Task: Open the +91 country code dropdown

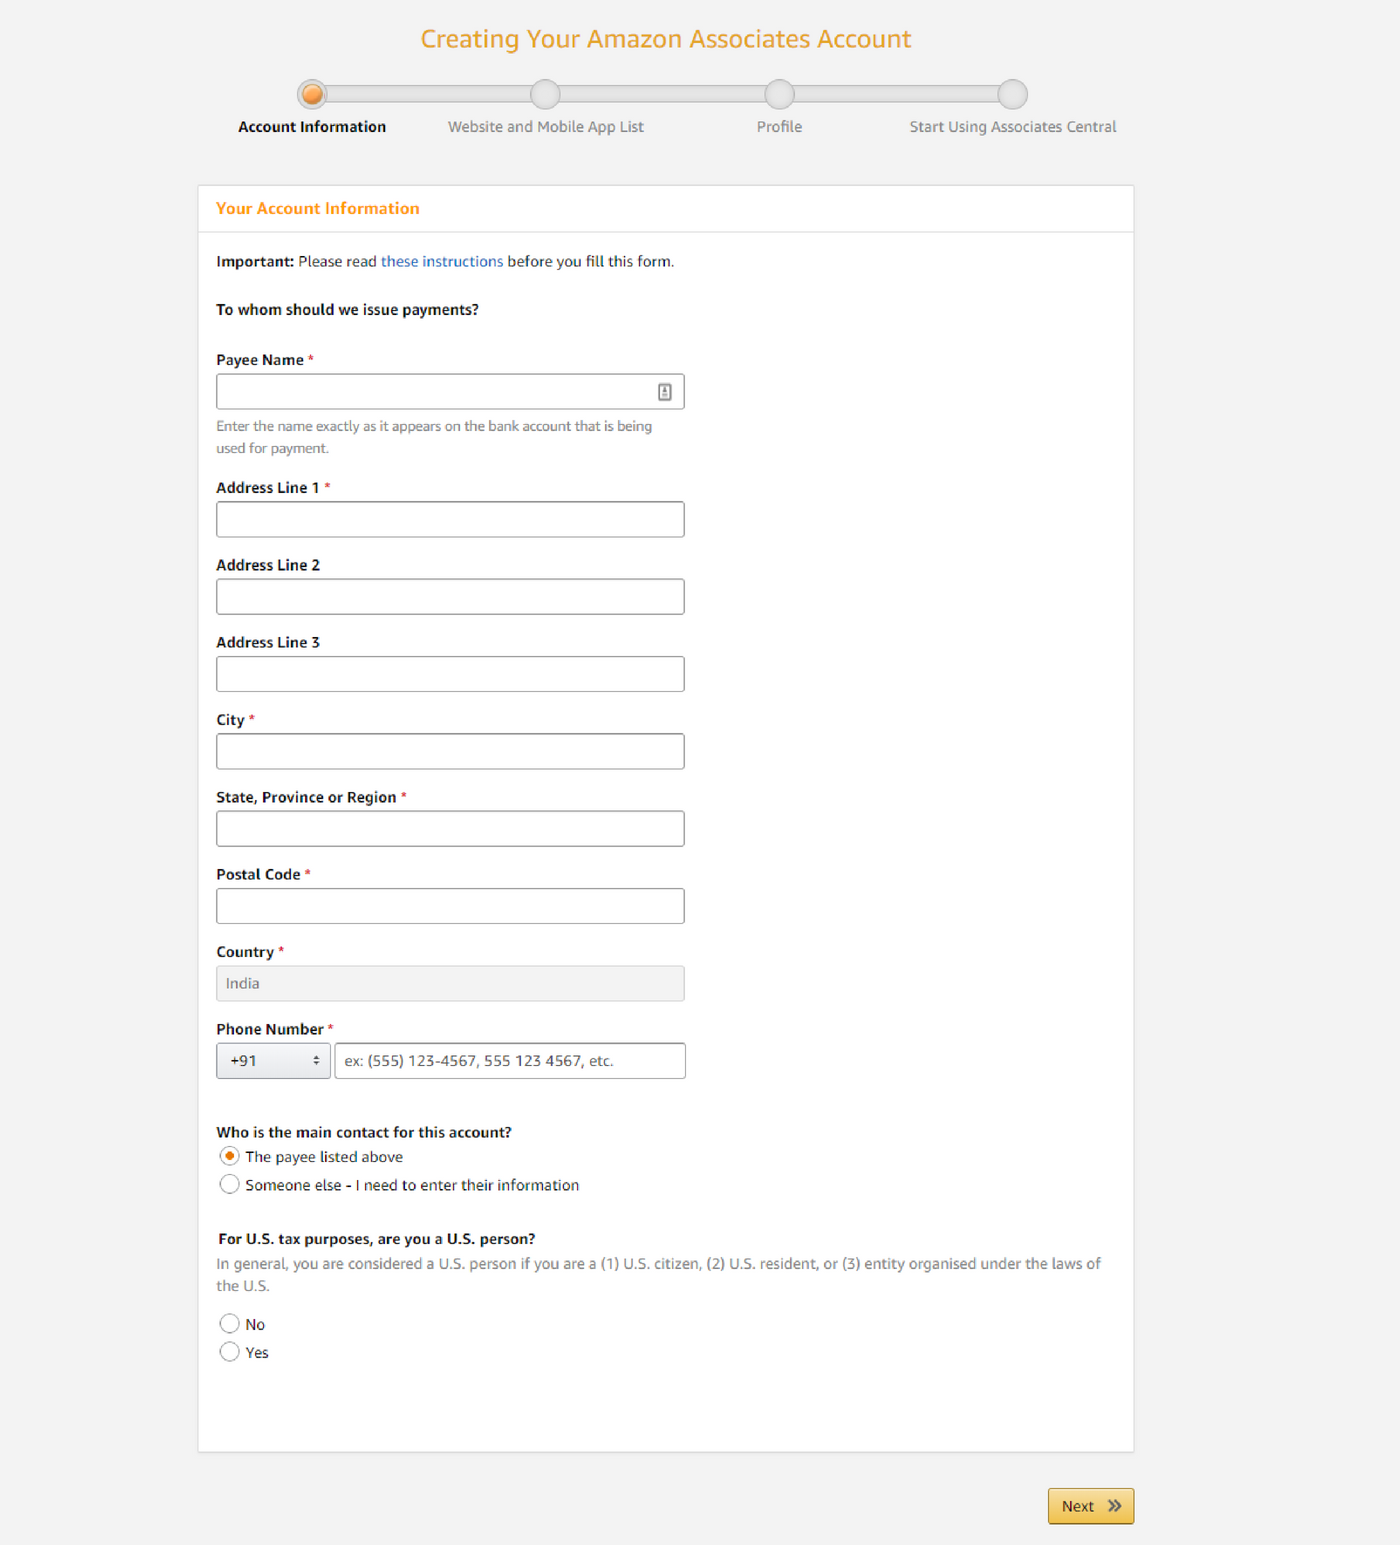Action: coord(273,1061)
